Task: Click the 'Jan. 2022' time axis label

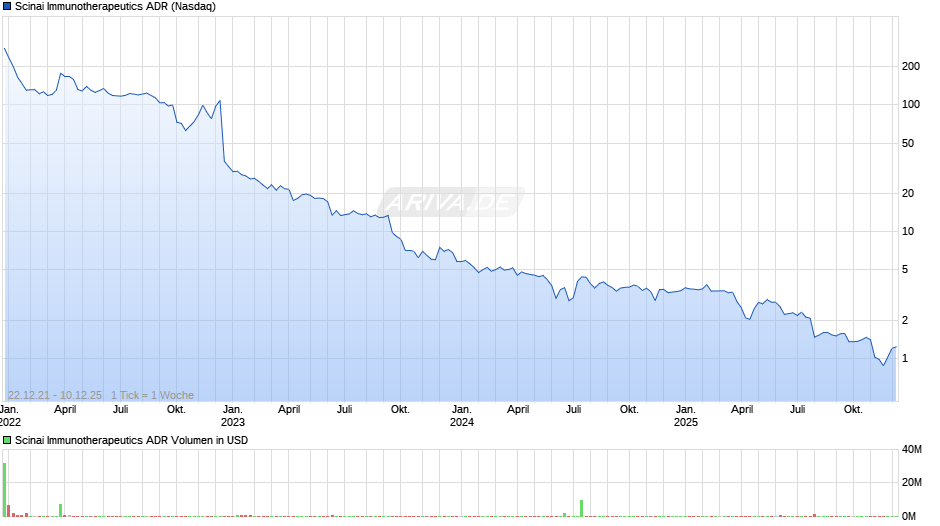Action: [x=10, y=416]
